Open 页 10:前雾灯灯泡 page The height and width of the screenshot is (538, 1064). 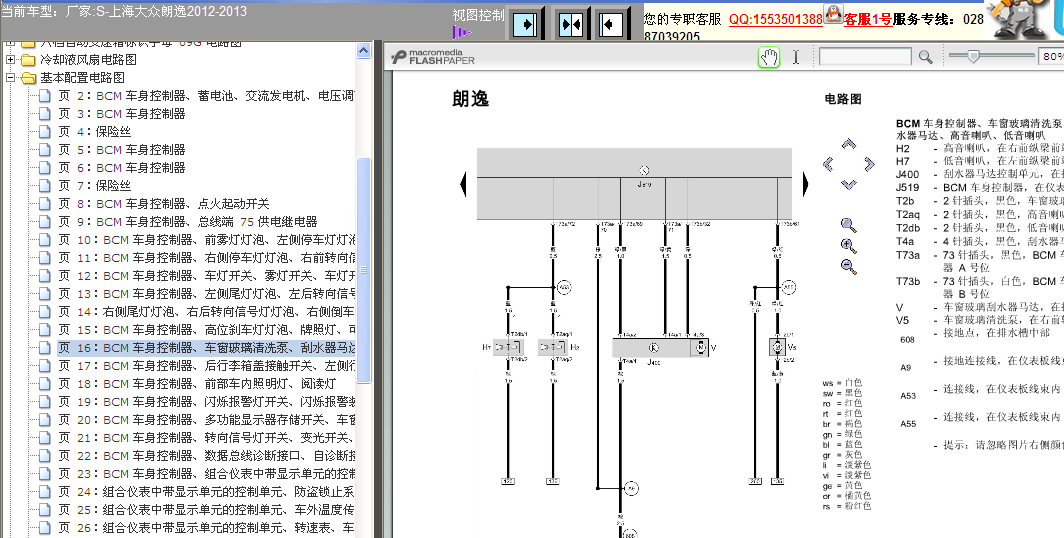[x=206, y=240]
